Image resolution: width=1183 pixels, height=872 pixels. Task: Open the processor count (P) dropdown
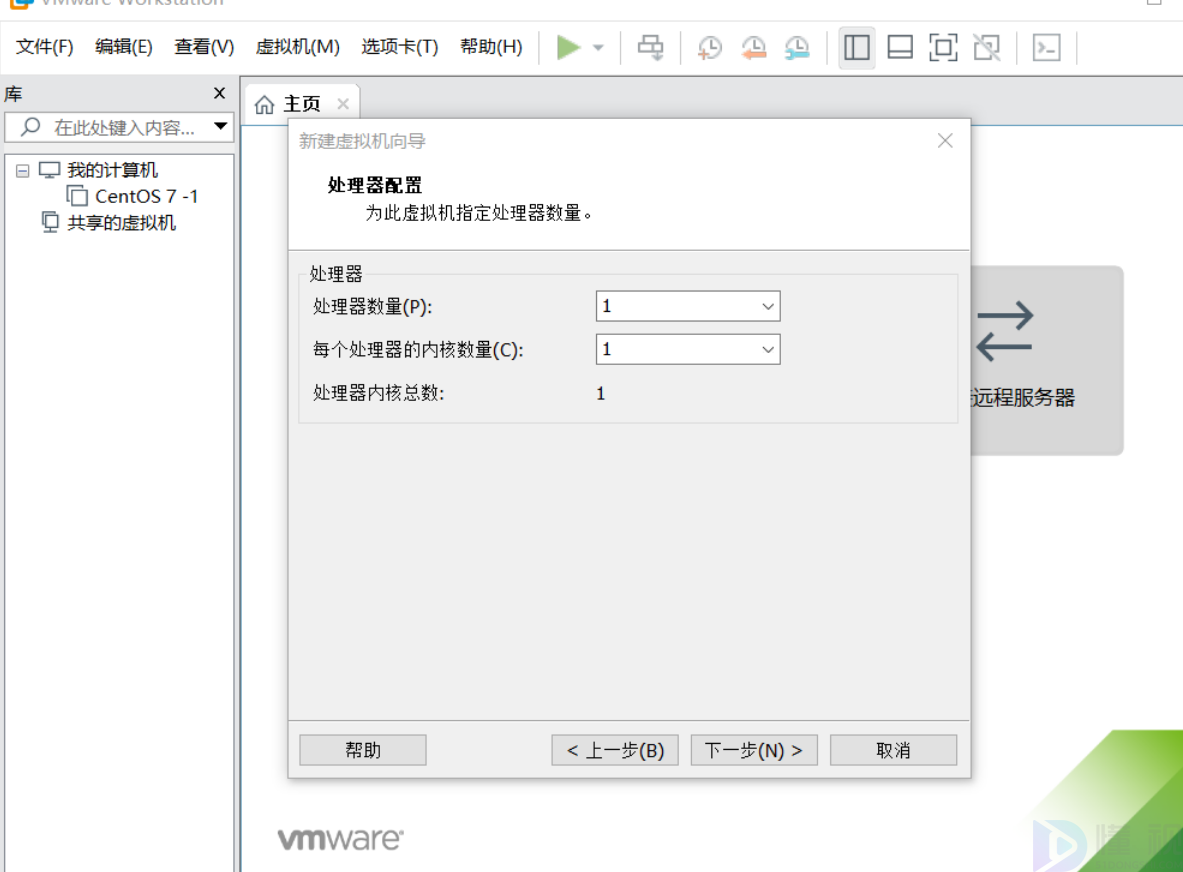pyautogui.click(x=687, y=307)
